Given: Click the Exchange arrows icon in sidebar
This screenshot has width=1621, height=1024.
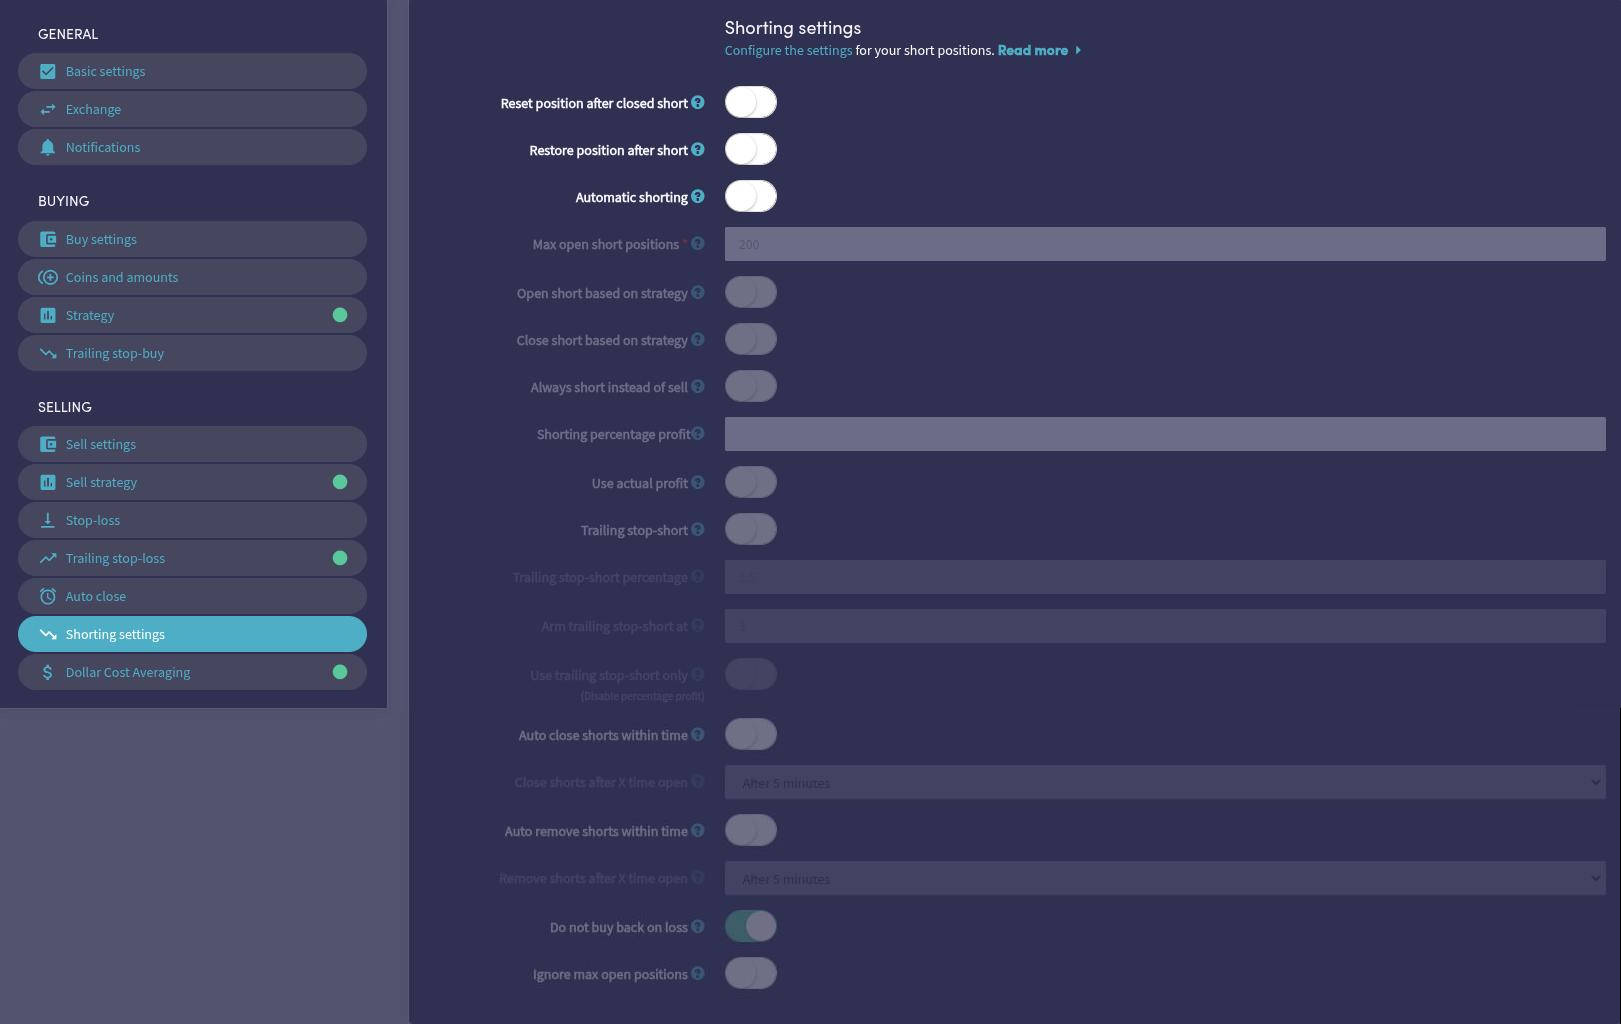Looking at the screenshot, I should (47, 110).
